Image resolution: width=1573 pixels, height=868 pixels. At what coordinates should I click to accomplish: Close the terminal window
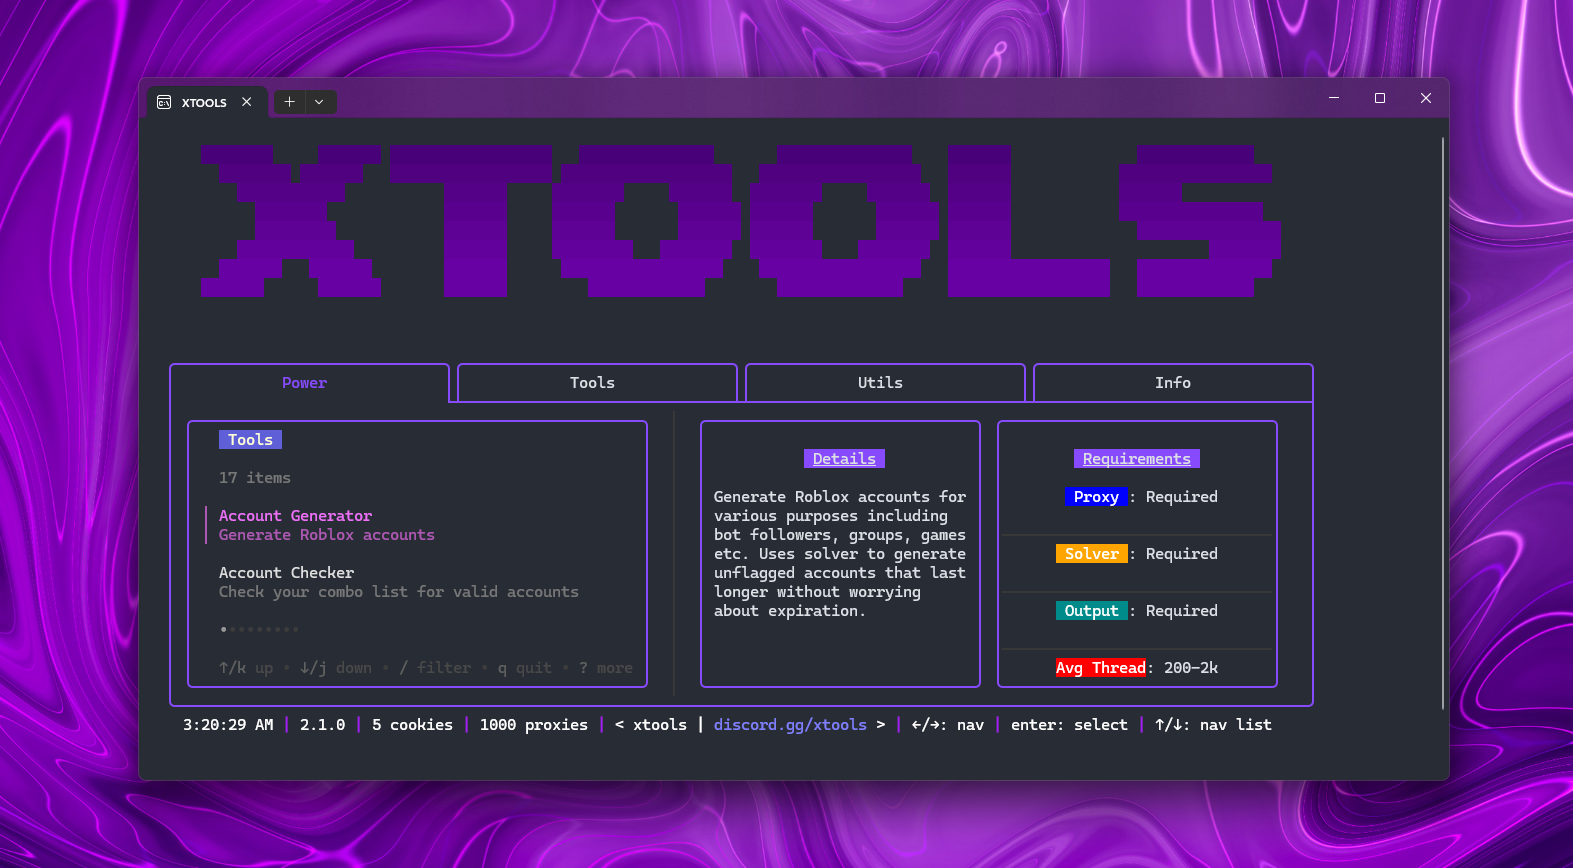click(1426, 98)
